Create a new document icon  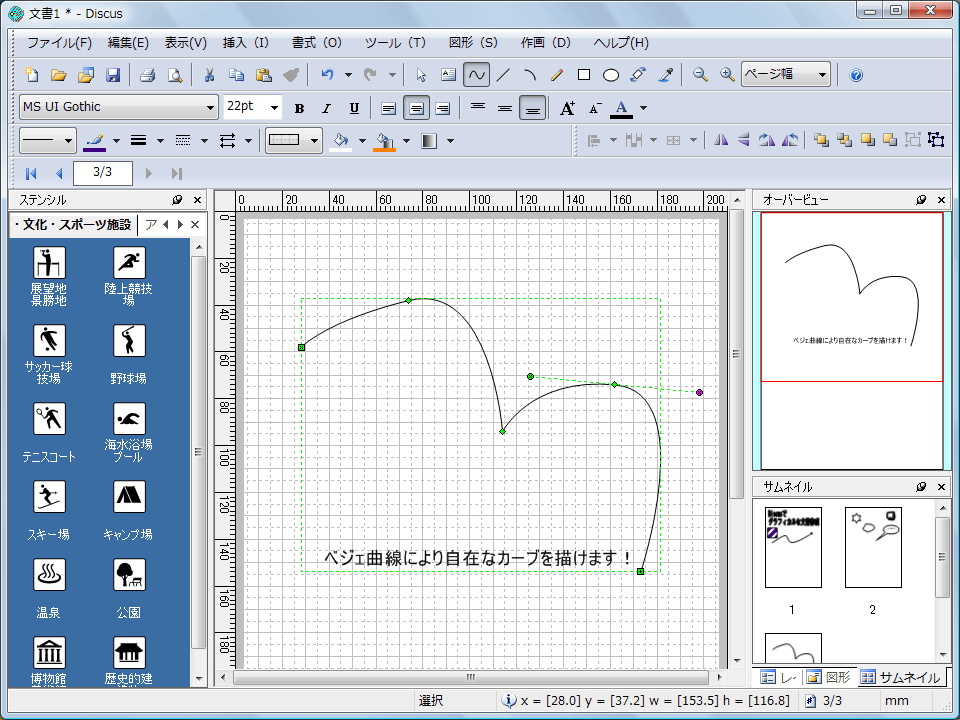tap(31, 75)
